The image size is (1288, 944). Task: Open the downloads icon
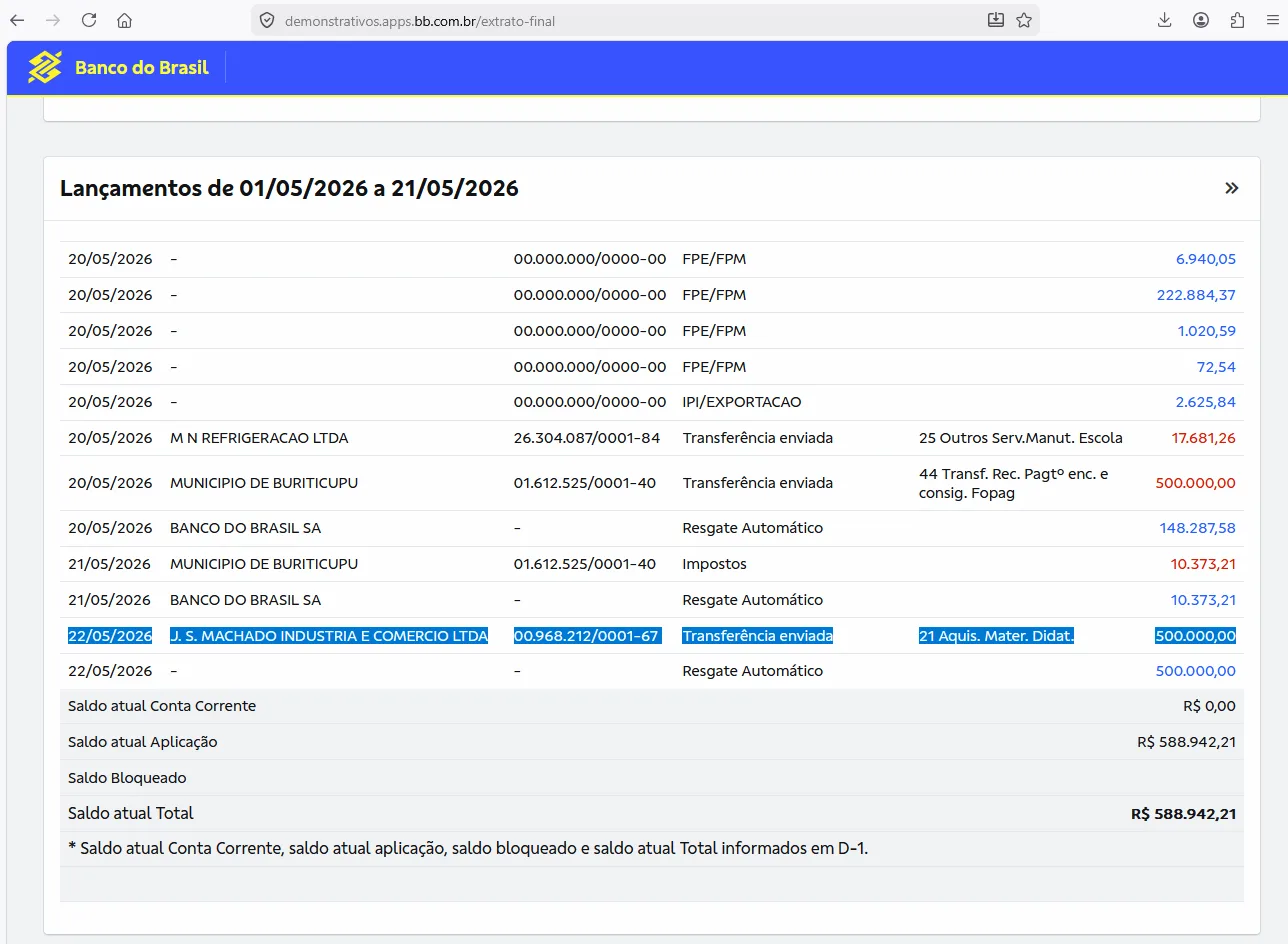tap(1165, 20)
